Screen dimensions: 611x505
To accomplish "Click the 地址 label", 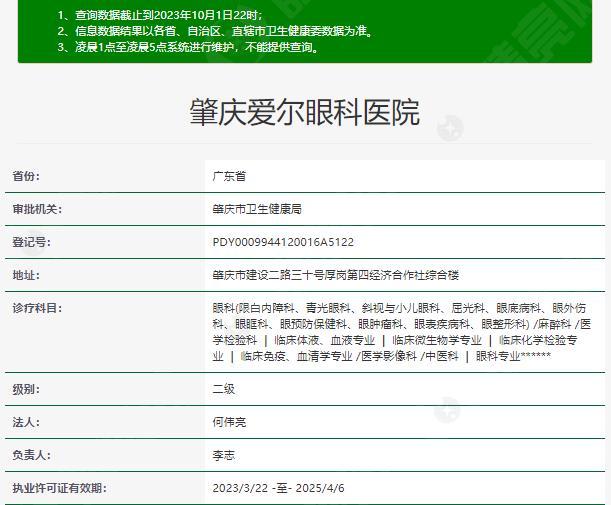I will pos(26,275).
